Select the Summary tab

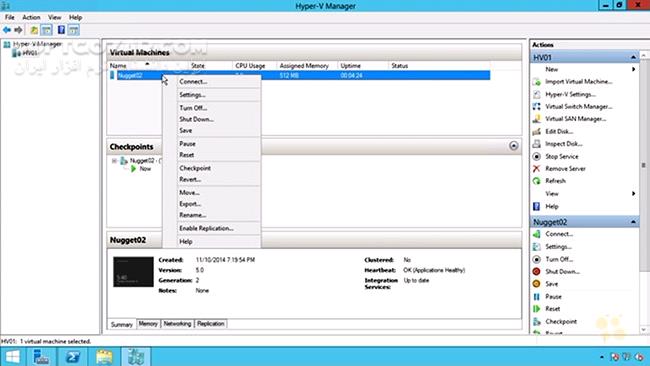tap(121, 324)
